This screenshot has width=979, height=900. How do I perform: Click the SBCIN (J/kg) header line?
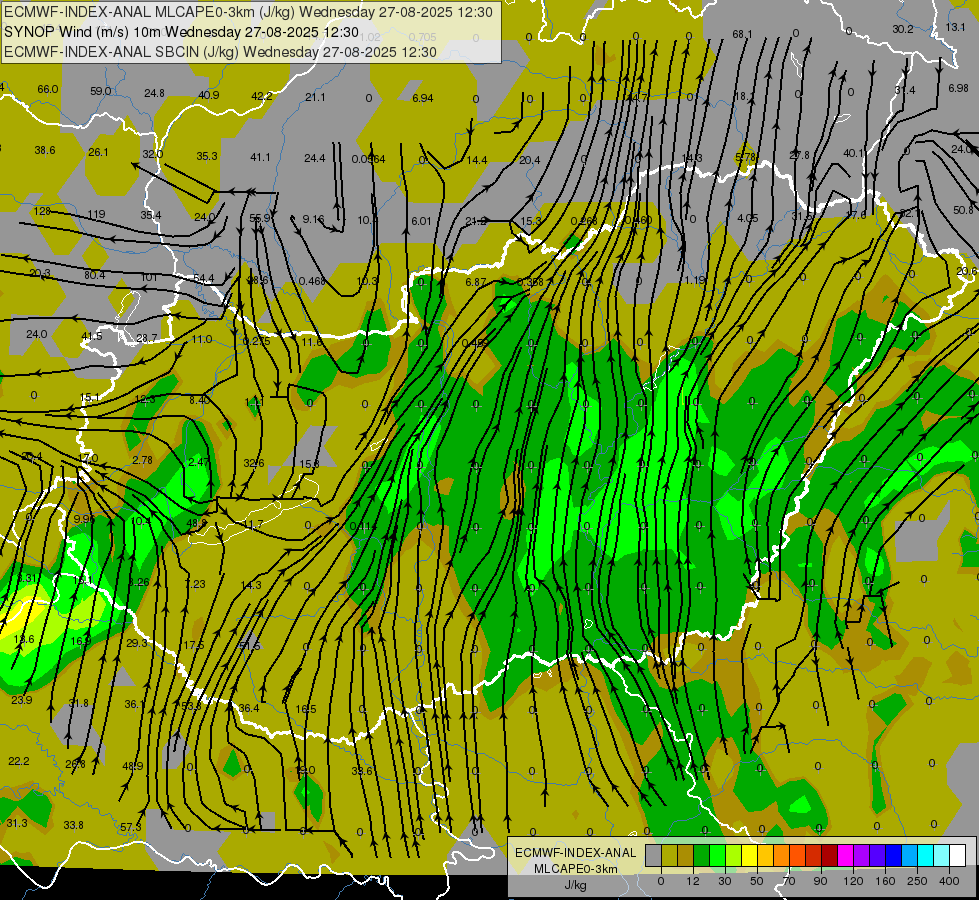coord(220,52)
